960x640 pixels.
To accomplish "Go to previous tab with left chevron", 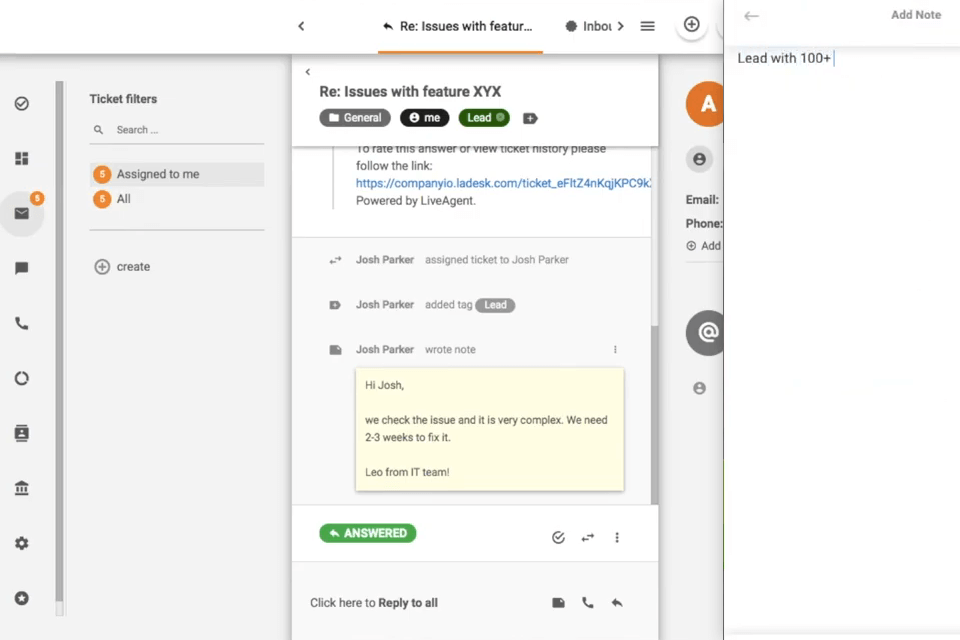I will click(301, 26).
